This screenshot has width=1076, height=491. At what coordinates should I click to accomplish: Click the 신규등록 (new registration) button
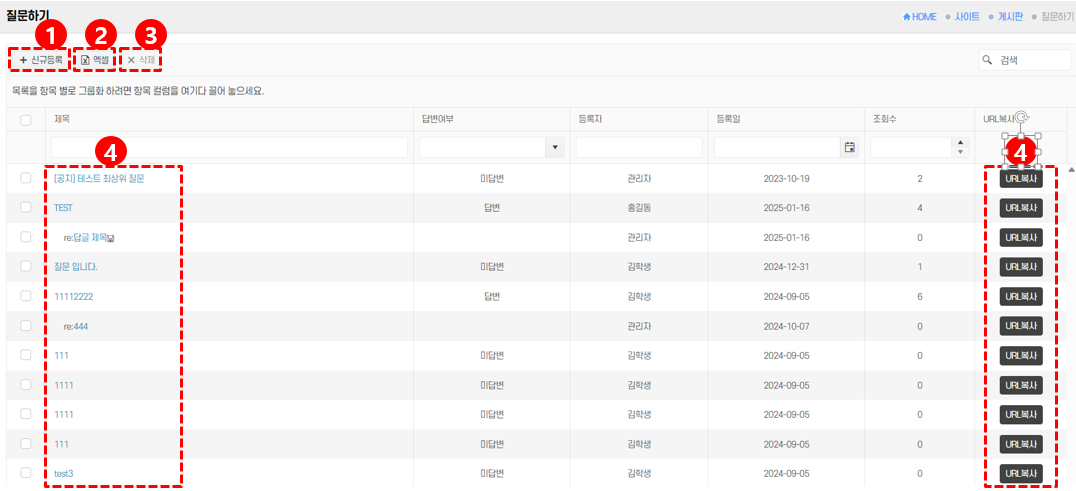point(41,61)
